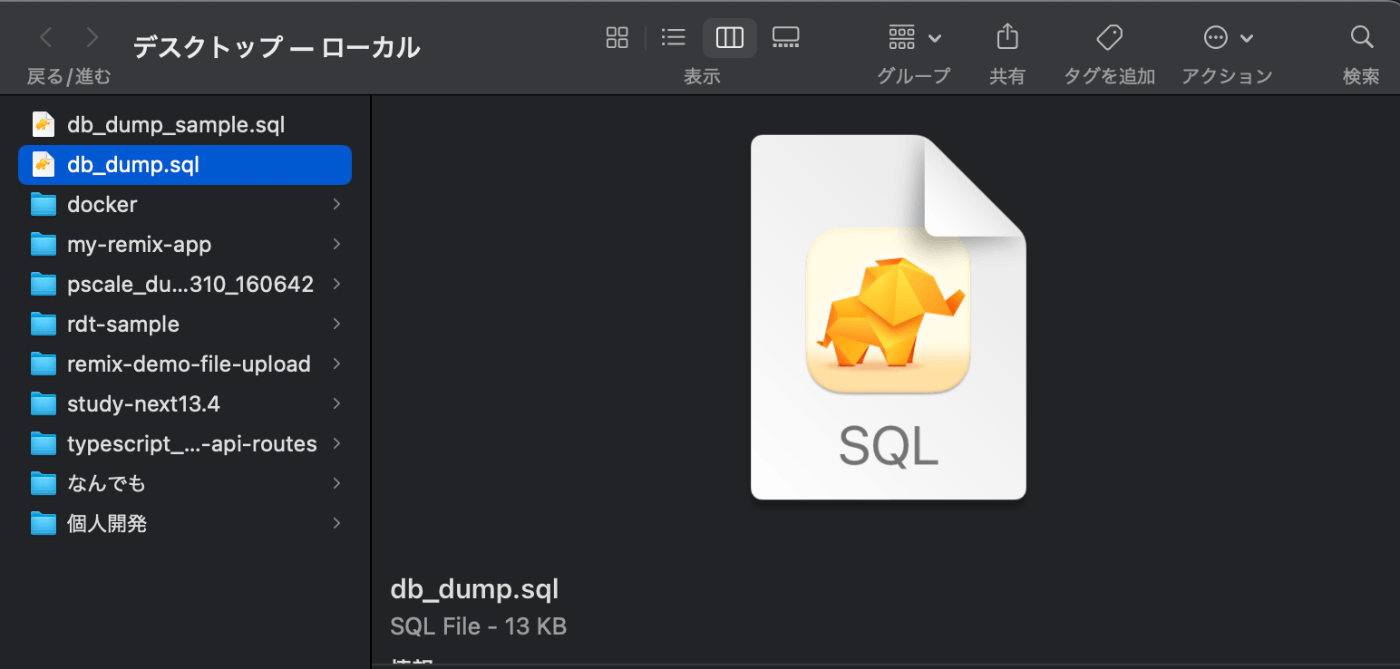Select the db_dump.sql row name
The width and height of the screenshot is (1400, 669).
coord(133,165)
